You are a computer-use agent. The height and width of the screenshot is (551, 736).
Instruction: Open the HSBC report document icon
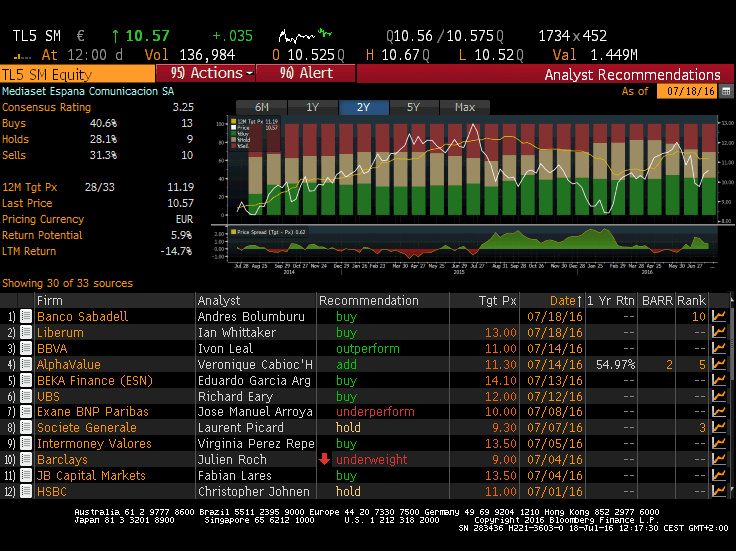26,491
